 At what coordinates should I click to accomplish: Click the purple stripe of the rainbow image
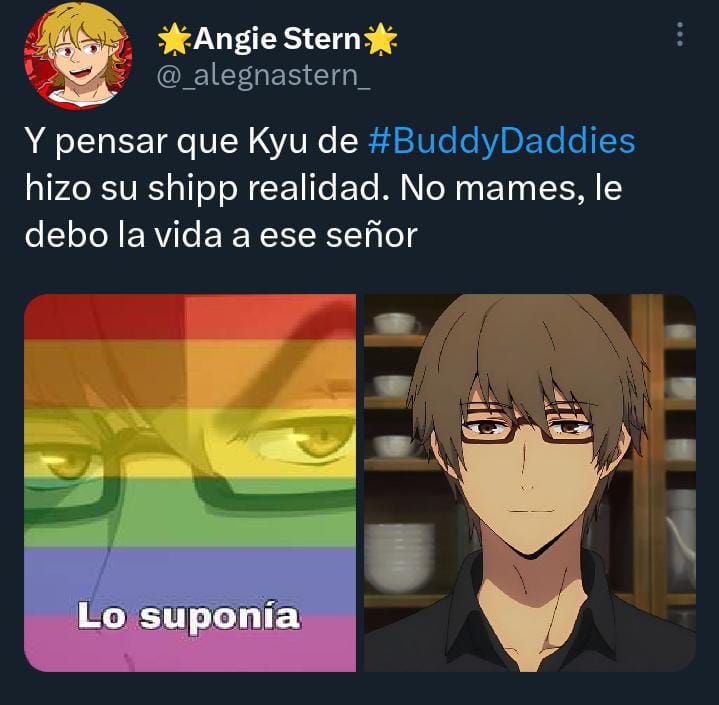click(x=190, y=642)
